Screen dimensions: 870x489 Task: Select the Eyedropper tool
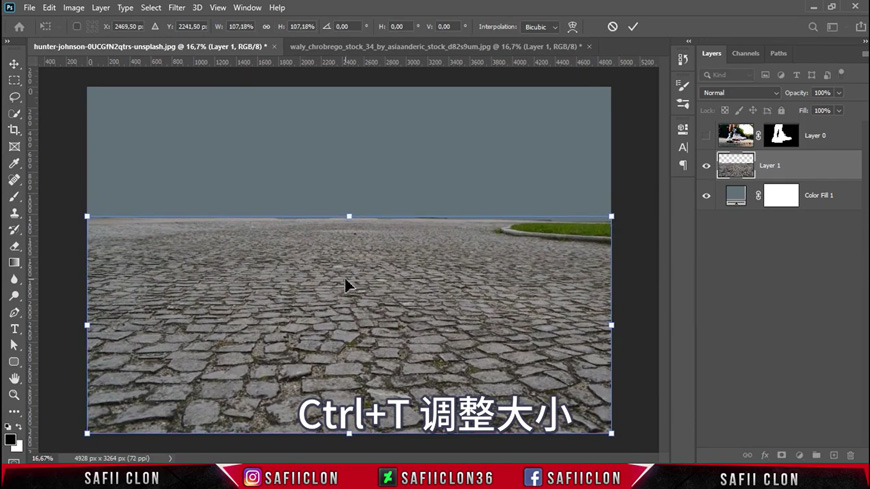(x=14, y=163)
